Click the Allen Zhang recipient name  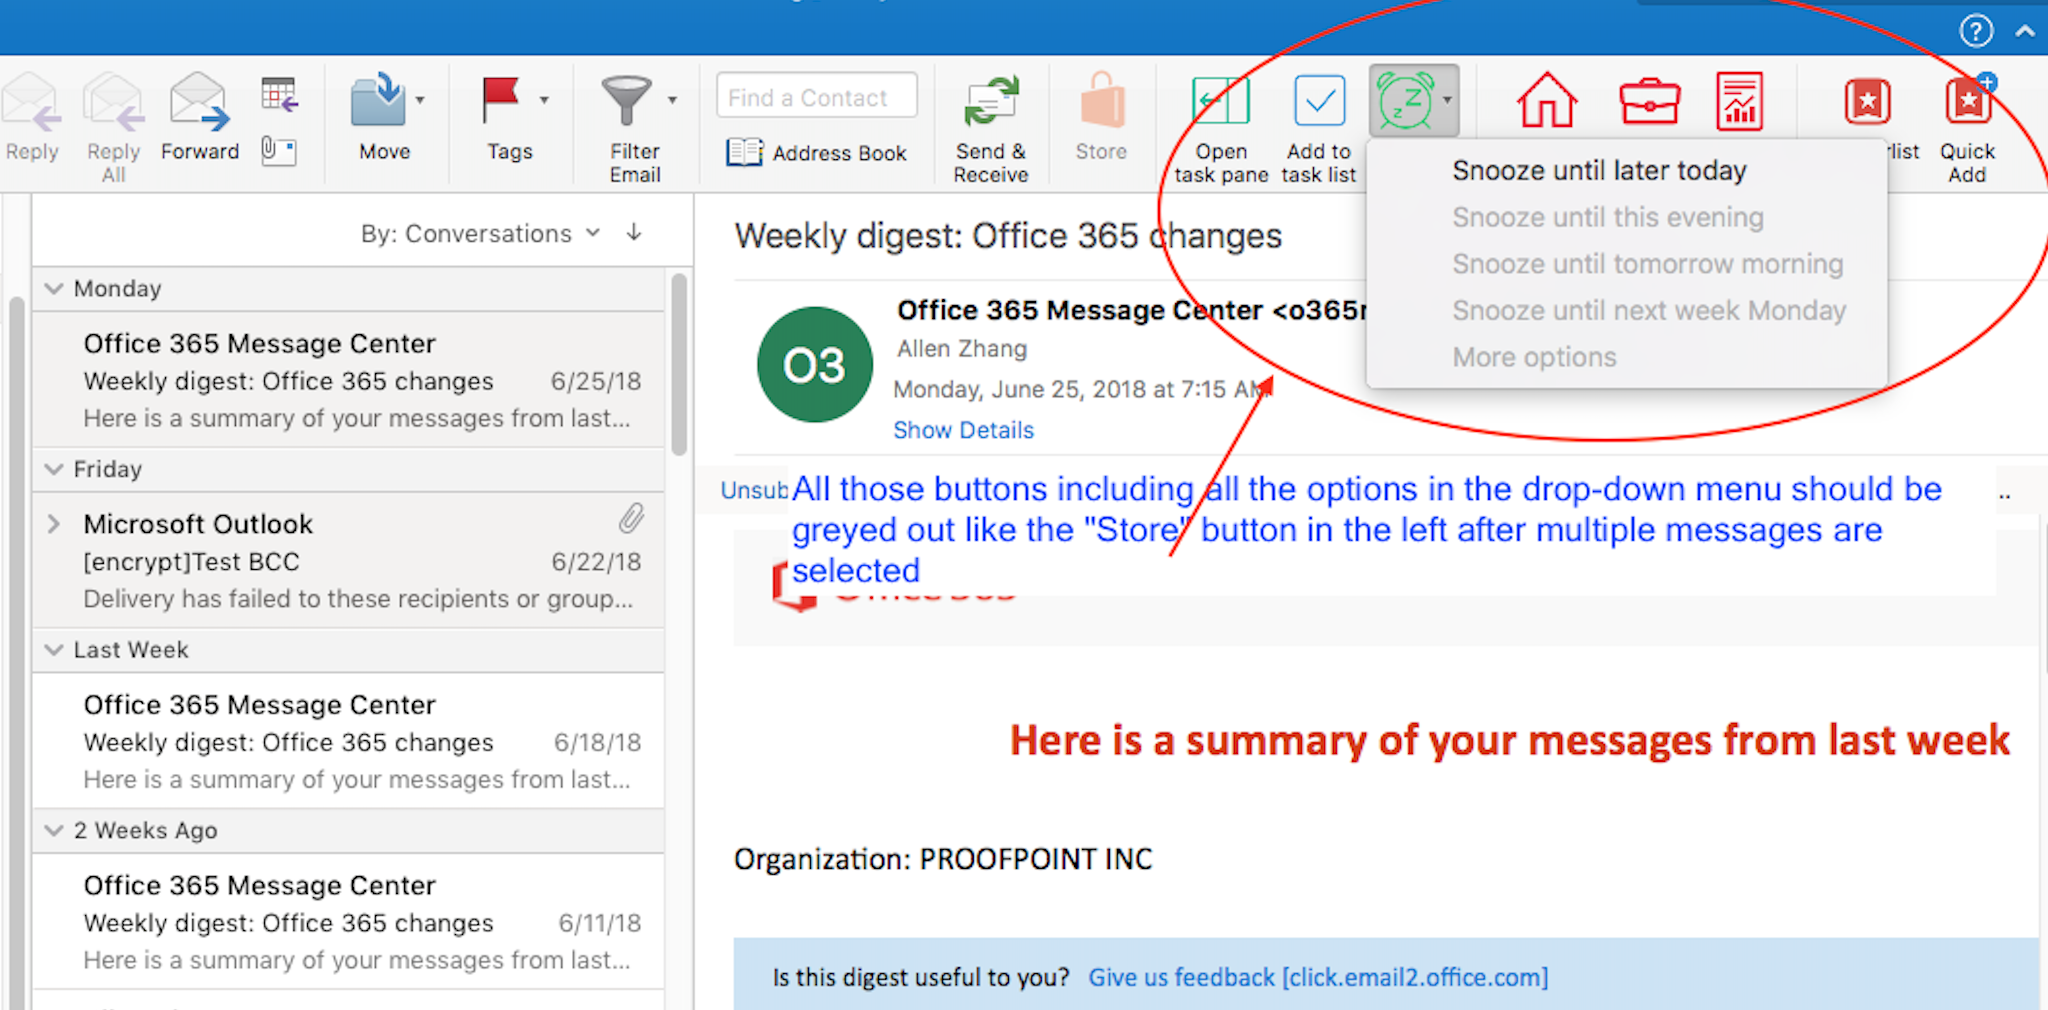click(961, 349)
